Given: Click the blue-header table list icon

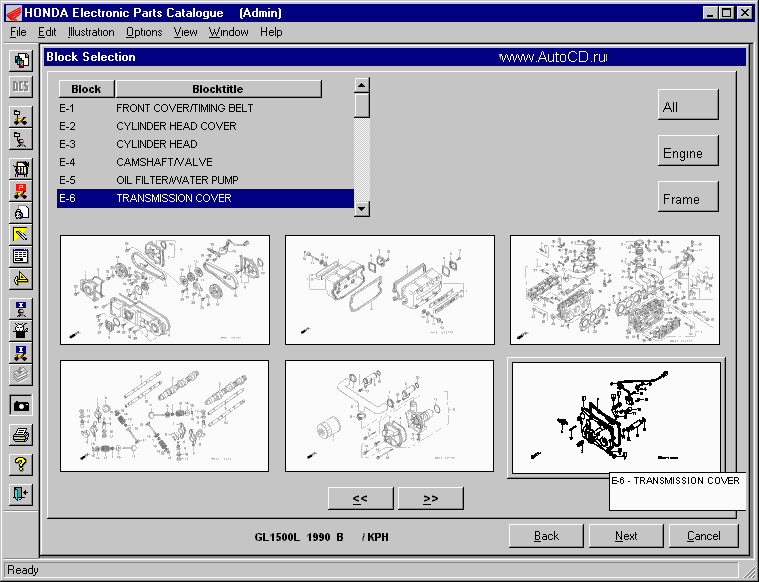Looking at the screenshot, I should 21,257.
